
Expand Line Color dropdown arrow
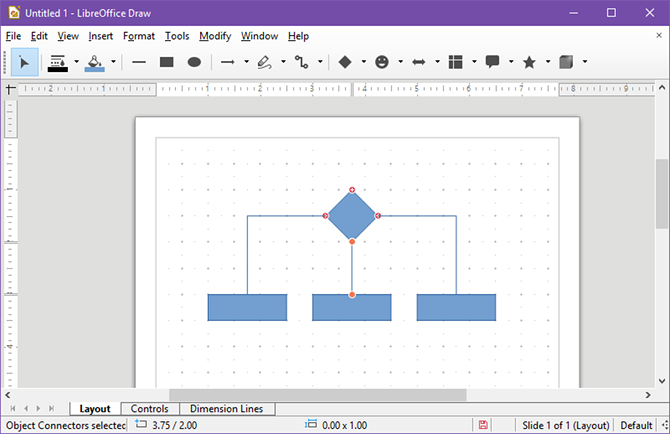pos(76,62)
